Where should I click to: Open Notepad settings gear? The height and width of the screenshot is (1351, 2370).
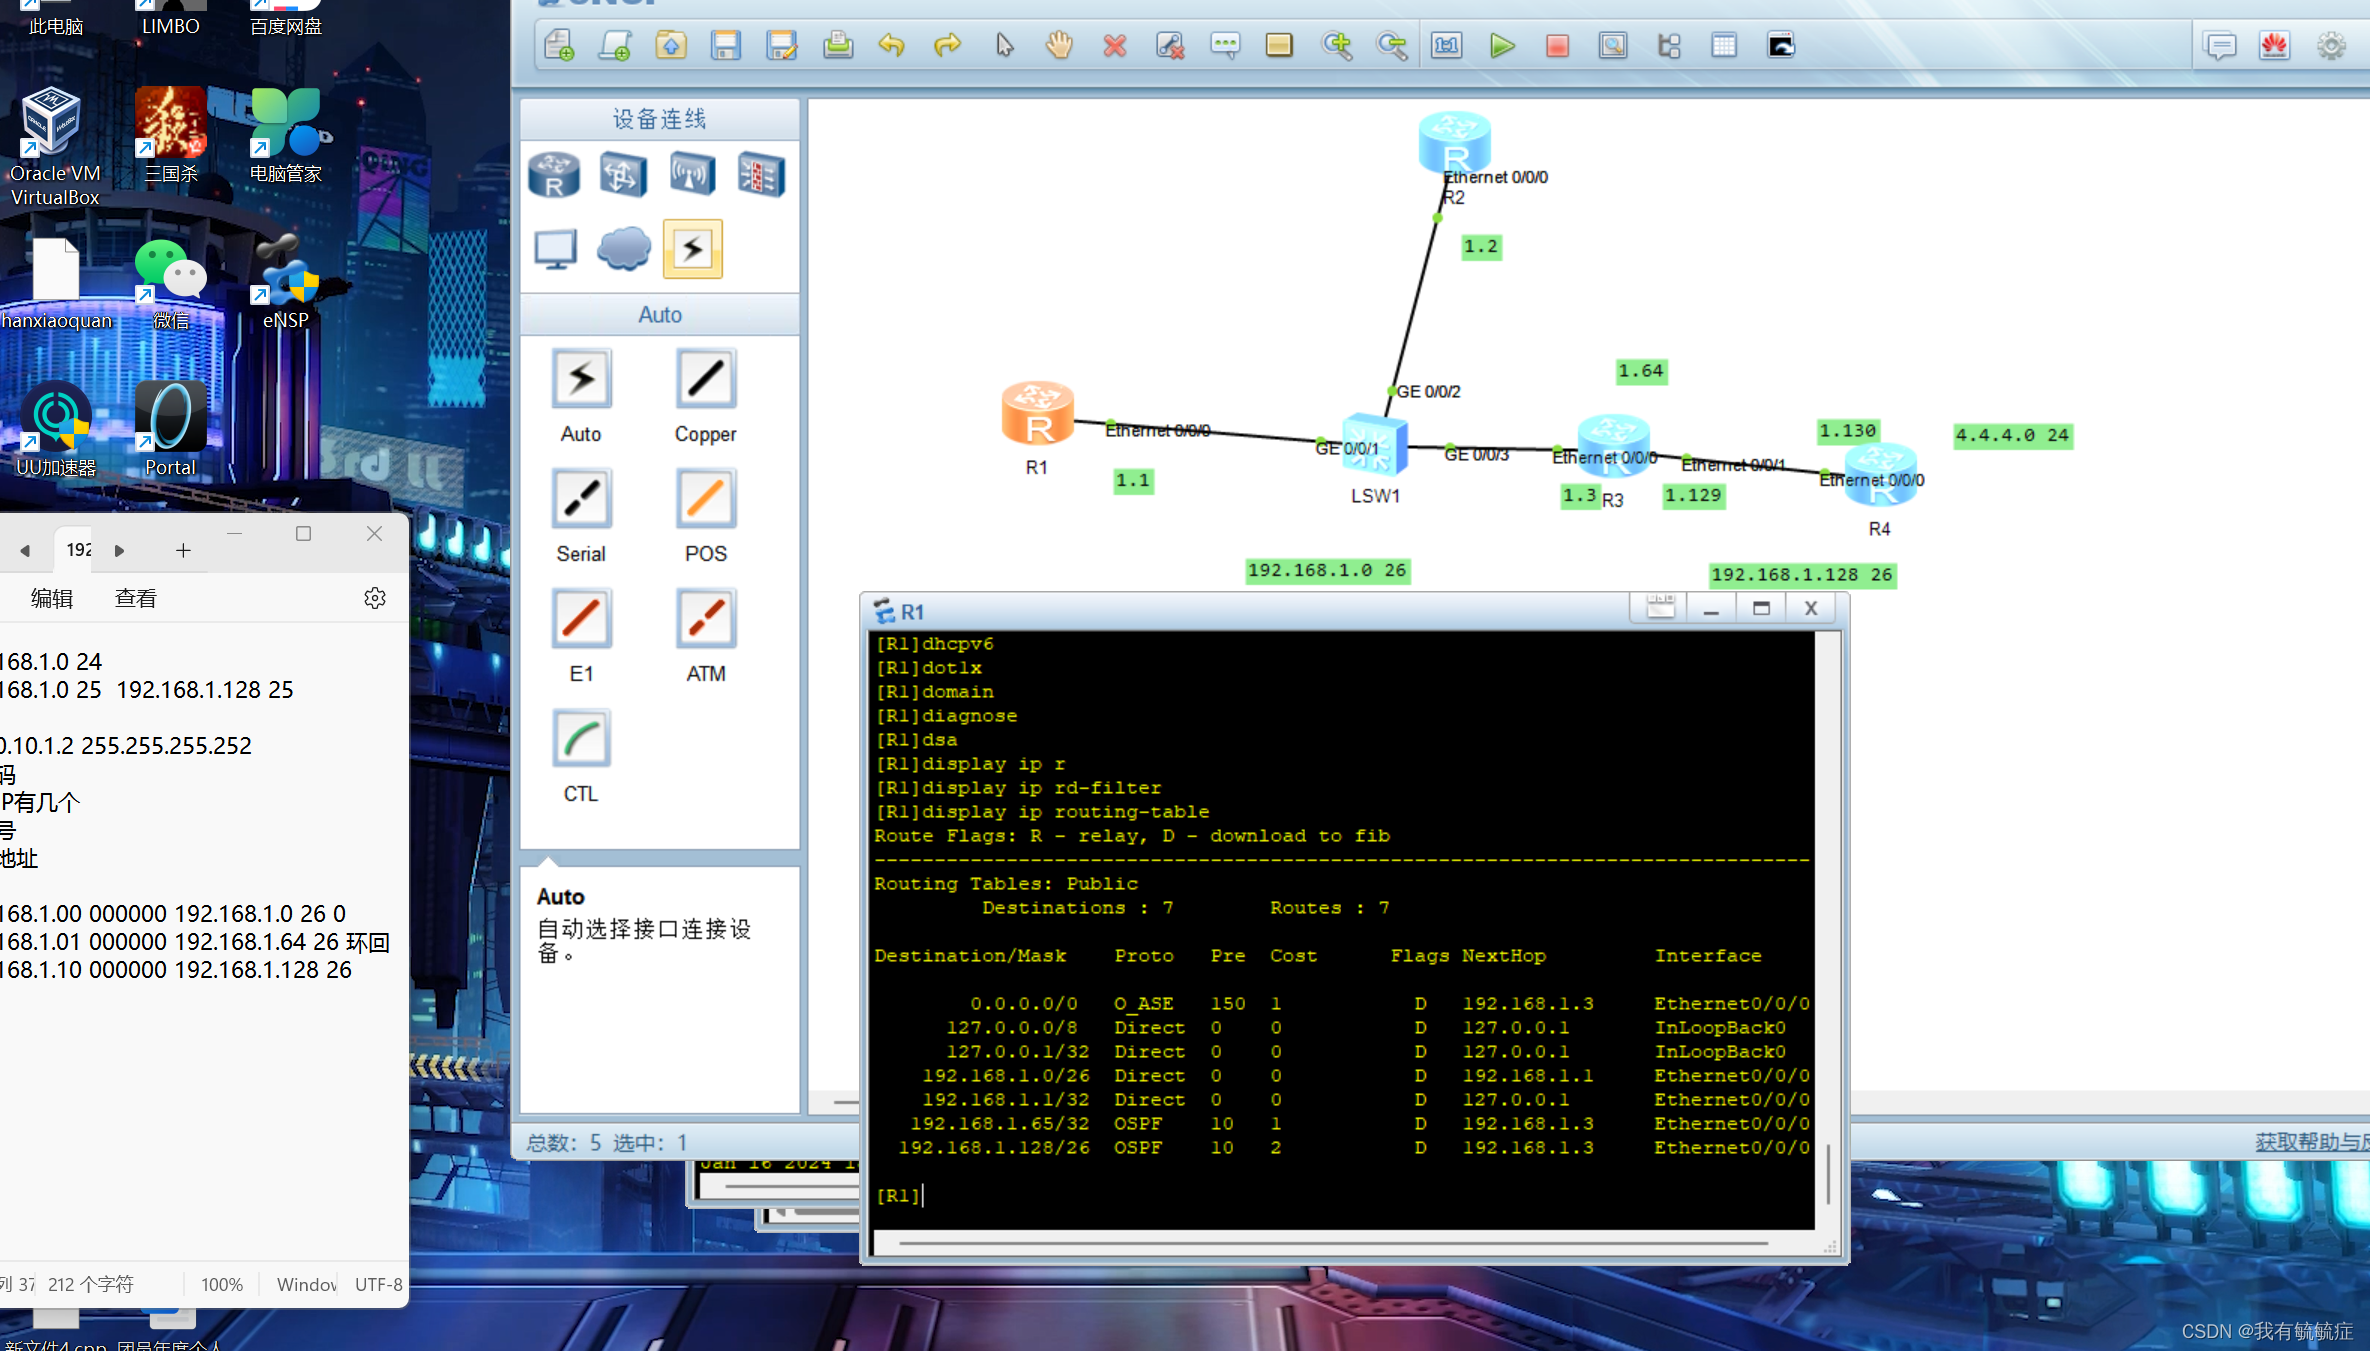[375, 598]
